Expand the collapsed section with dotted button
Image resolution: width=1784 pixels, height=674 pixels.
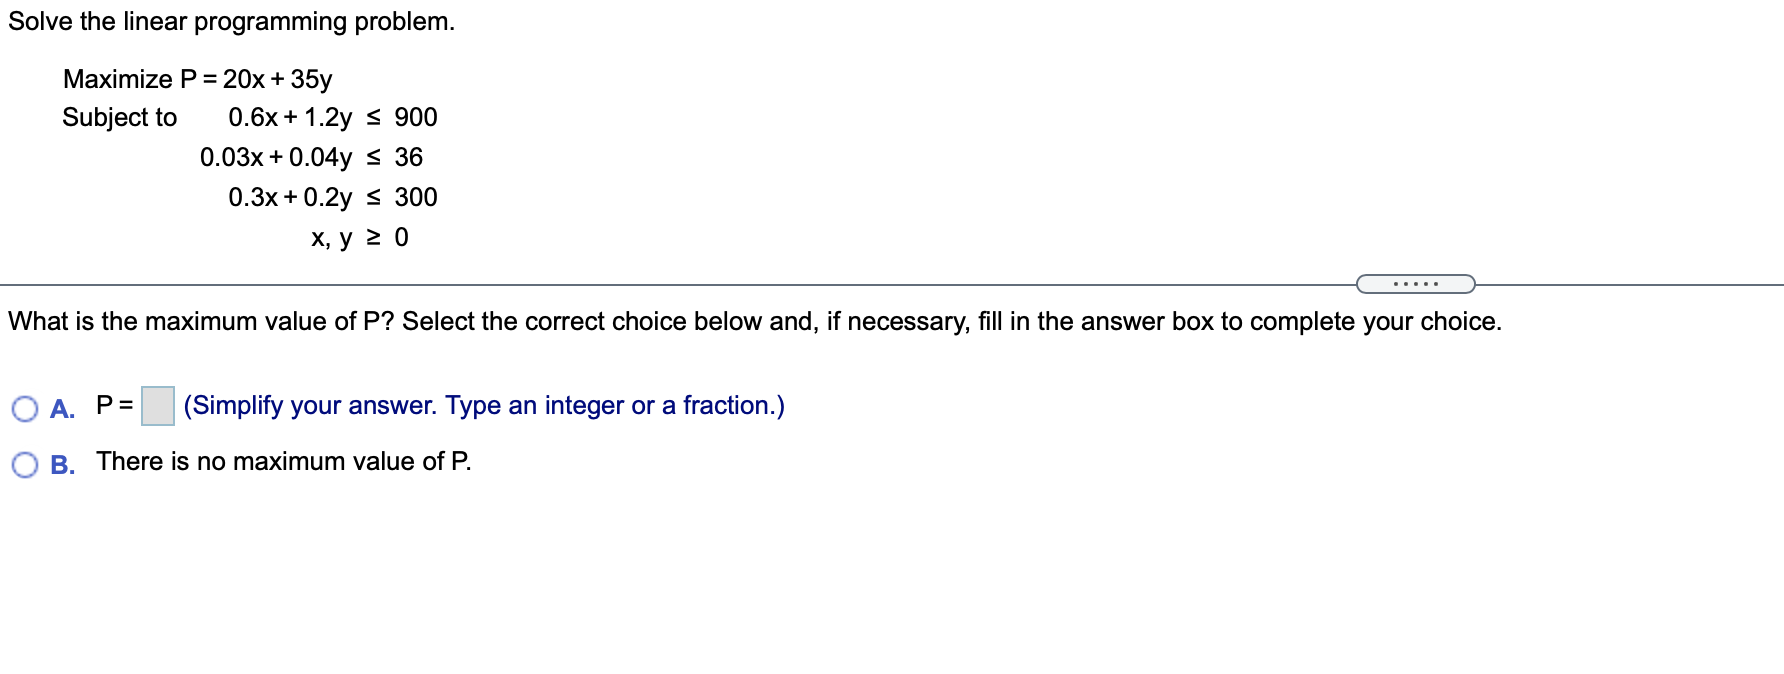pos(1415,283)
